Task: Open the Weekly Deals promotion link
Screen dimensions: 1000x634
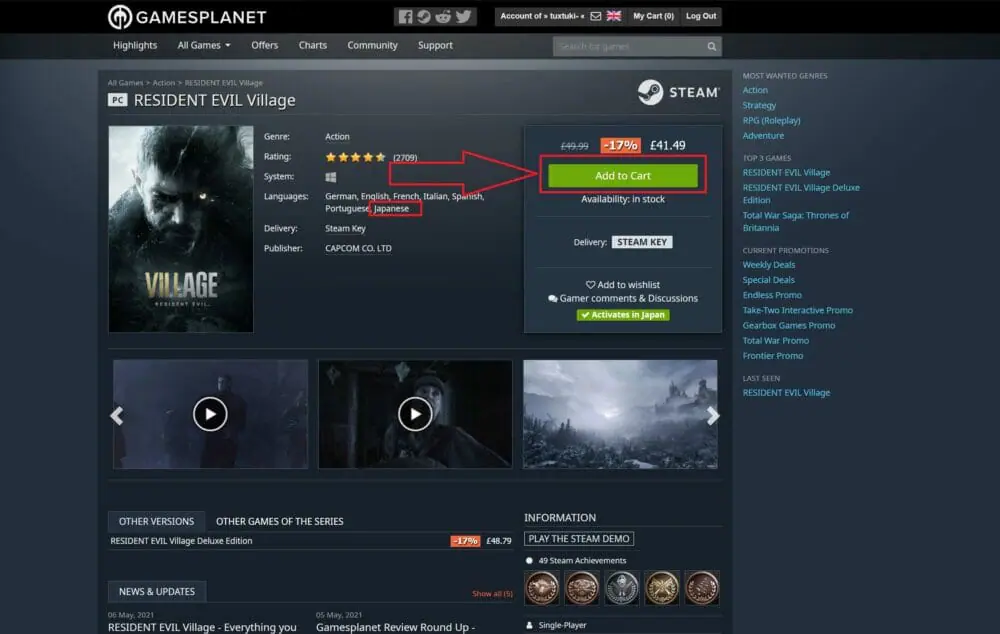Action: point(769,265)
